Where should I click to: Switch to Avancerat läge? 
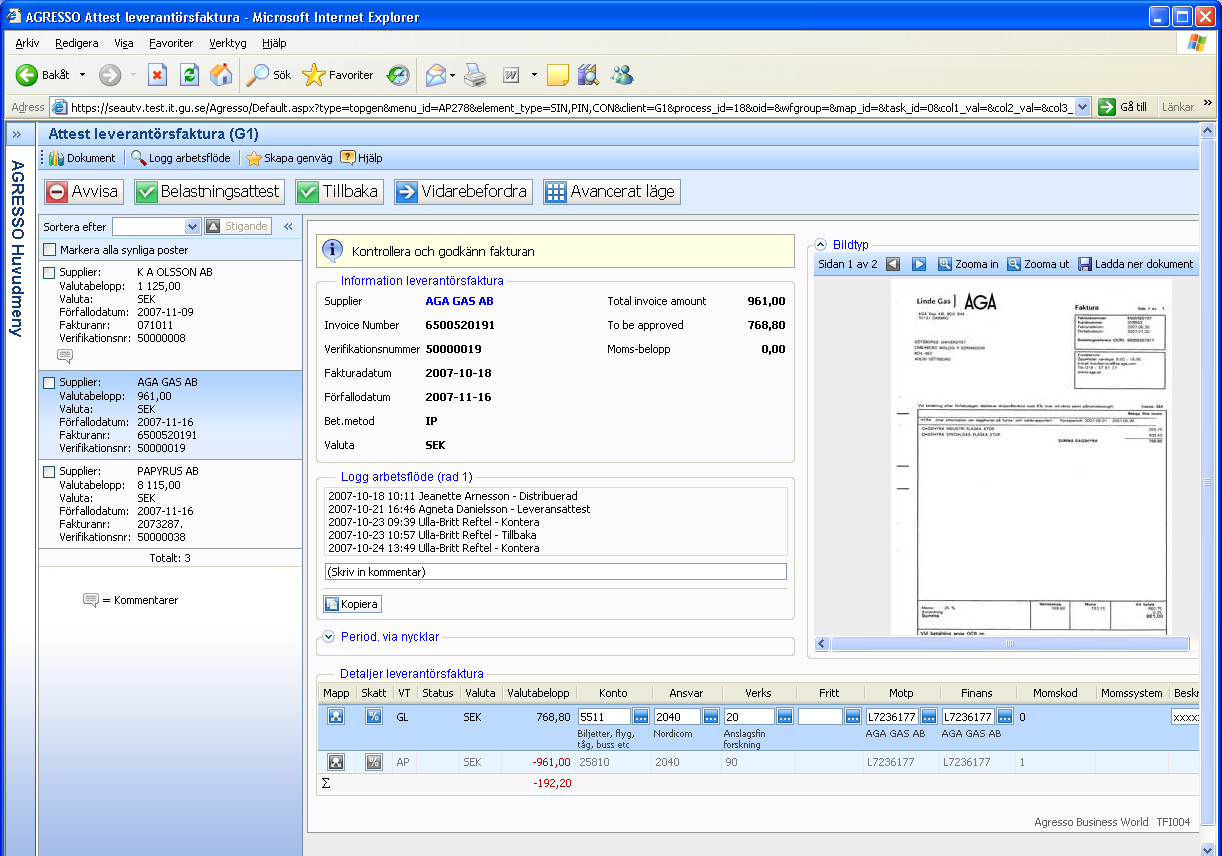click(612, 192)
